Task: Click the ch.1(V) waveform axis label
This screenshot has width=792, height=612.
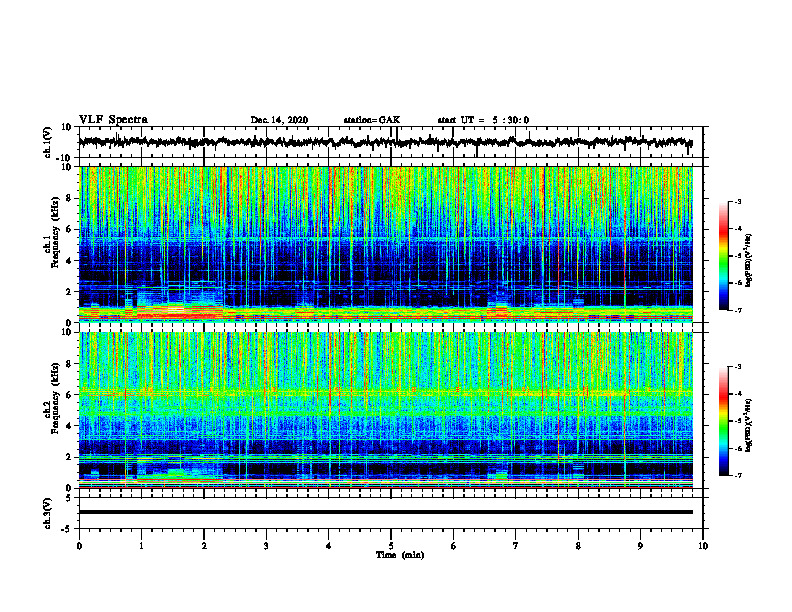Action: 48,142
